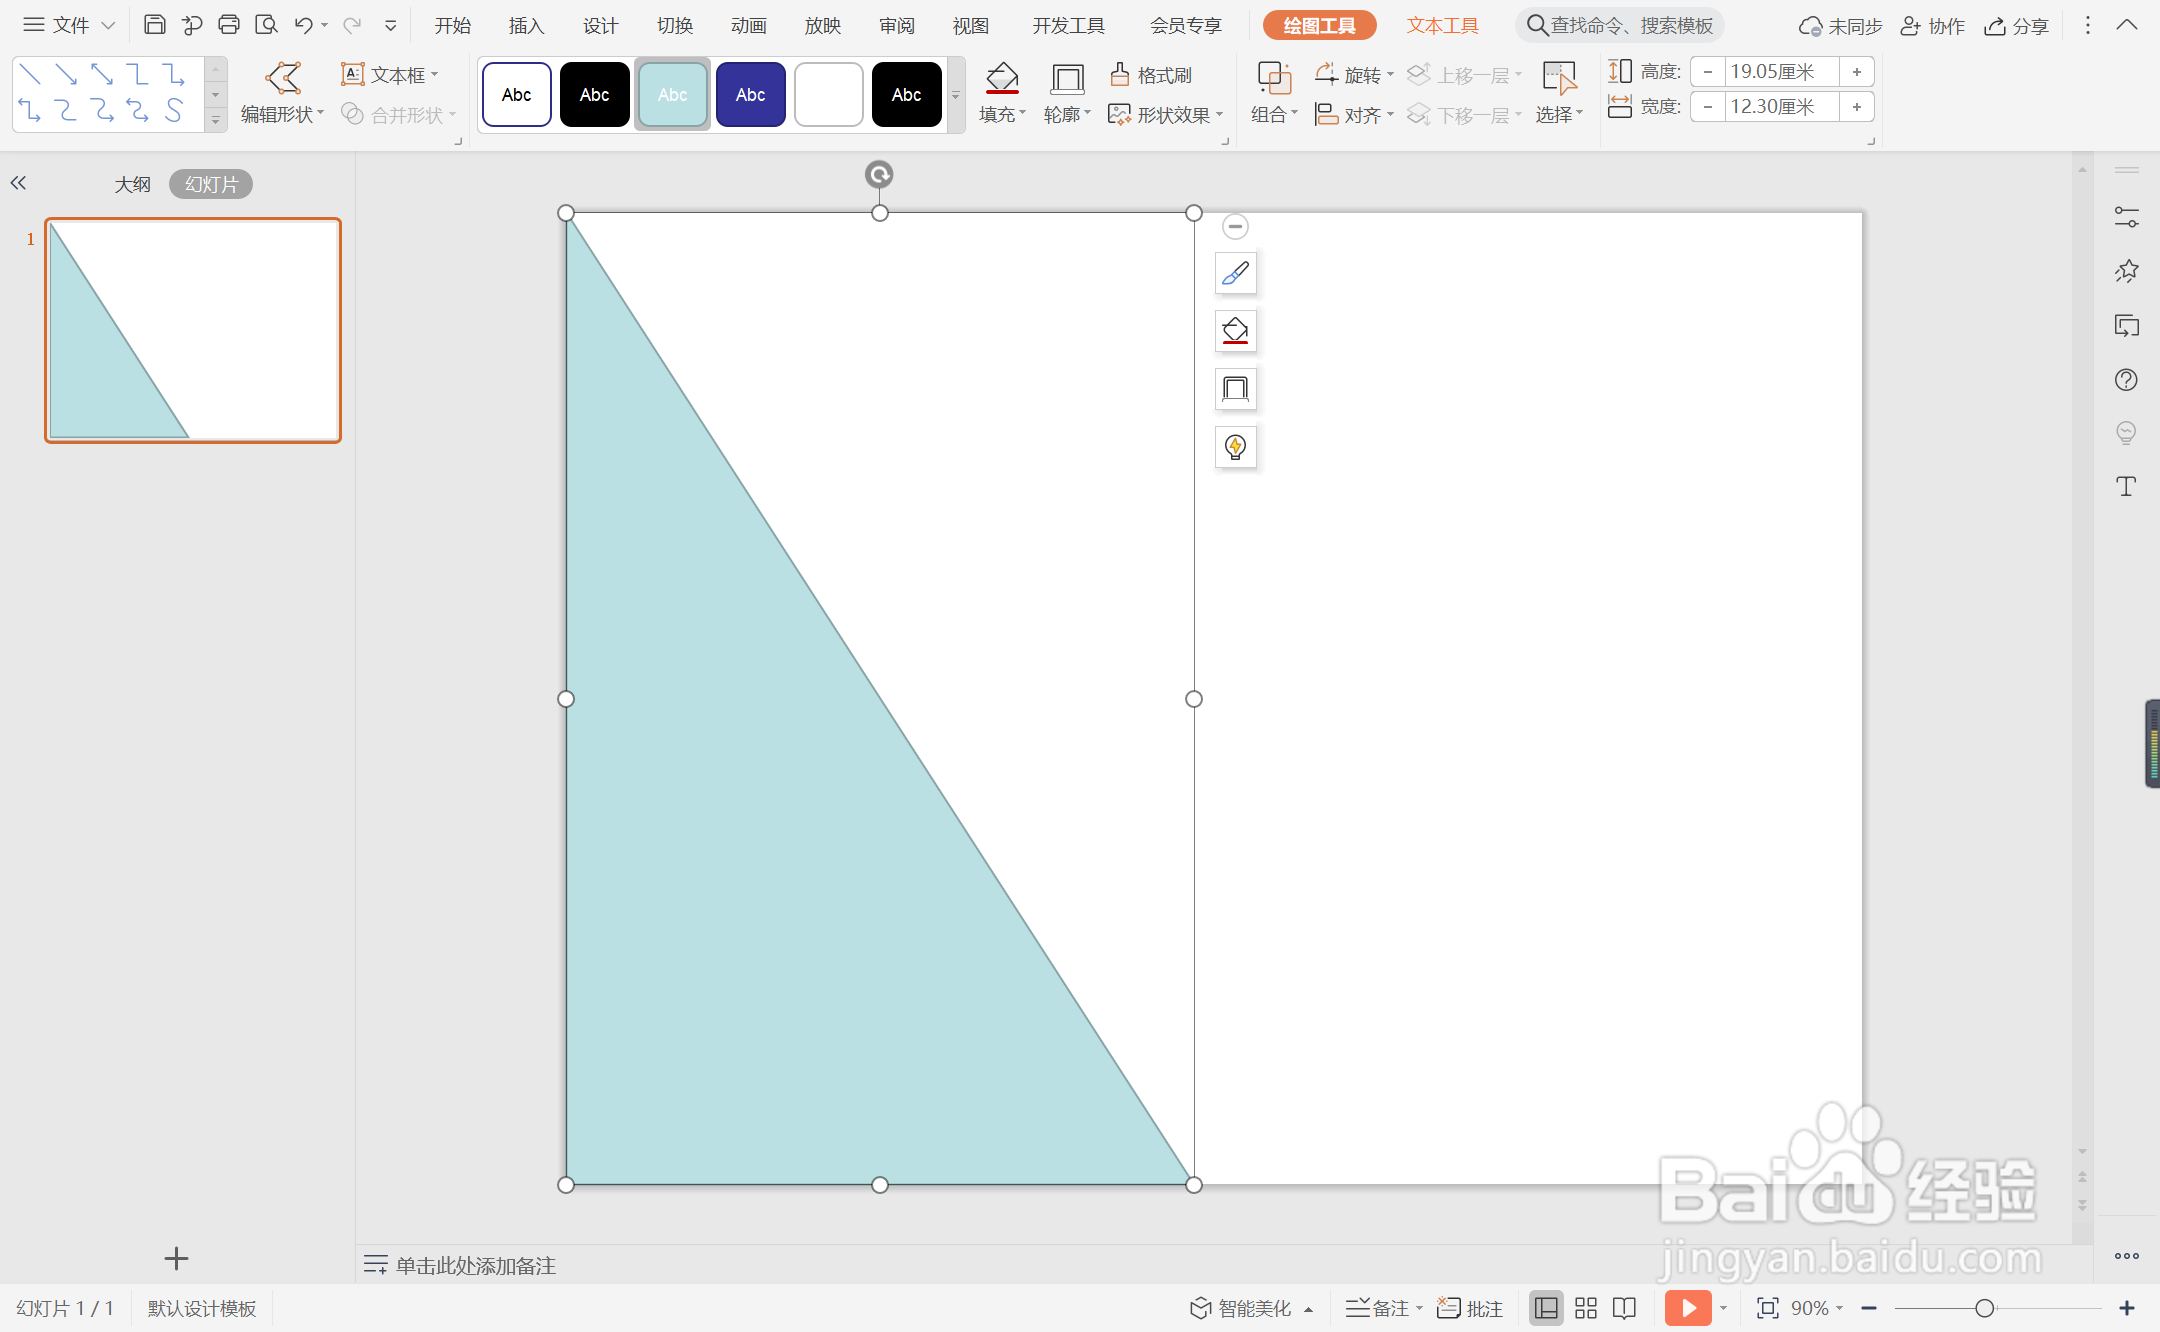Click the height 19.05厘米 input field
This screenshot has height=1332, width=2160.
pyautogui.click(x=1782, y=72)
